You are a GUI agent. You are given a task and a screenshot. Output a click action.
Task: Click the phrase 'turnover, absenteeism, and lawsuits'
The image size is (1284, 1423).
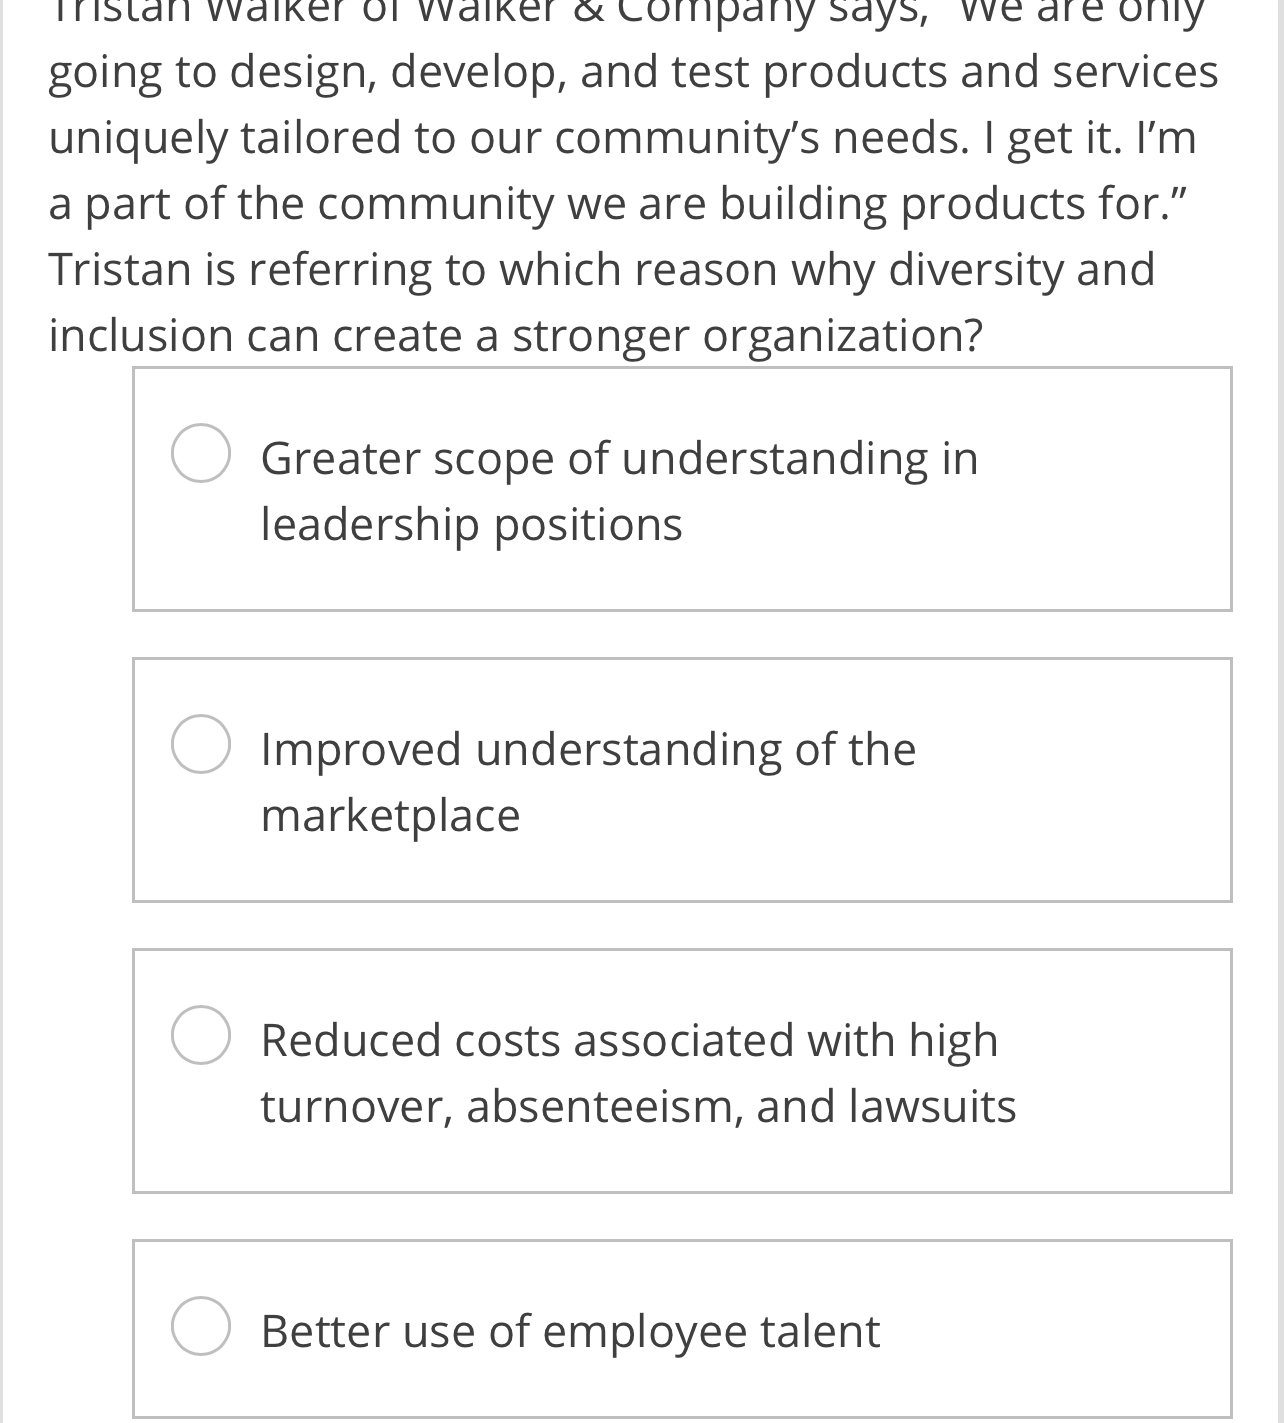click(x=638, y=1106)
